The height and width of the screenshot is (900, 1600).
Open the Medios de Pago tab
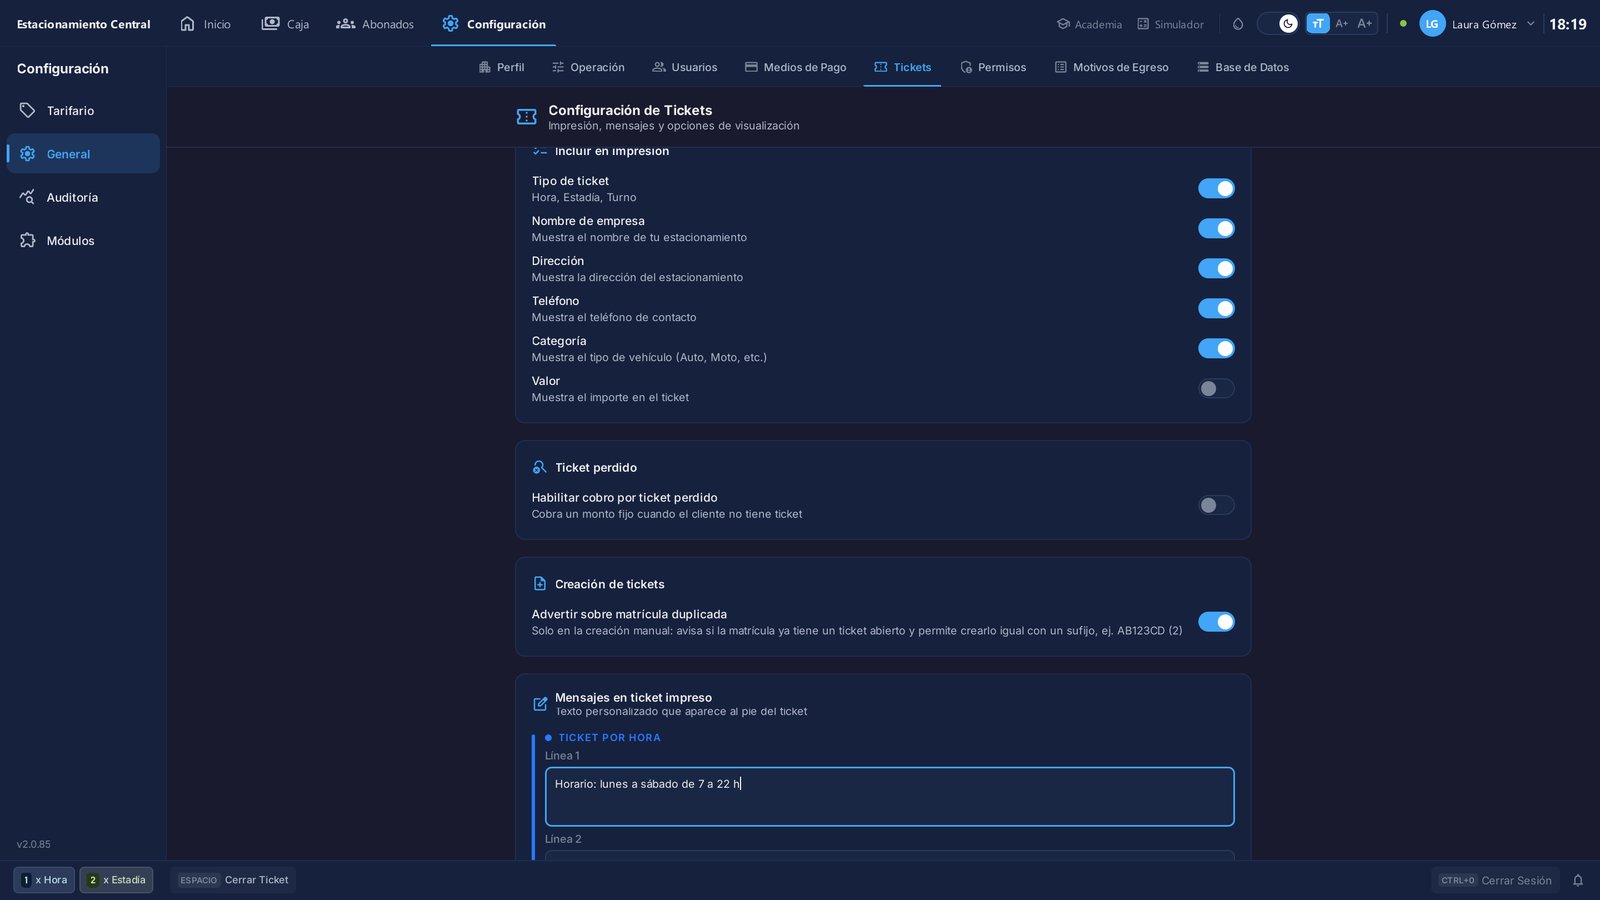point(796,67)
